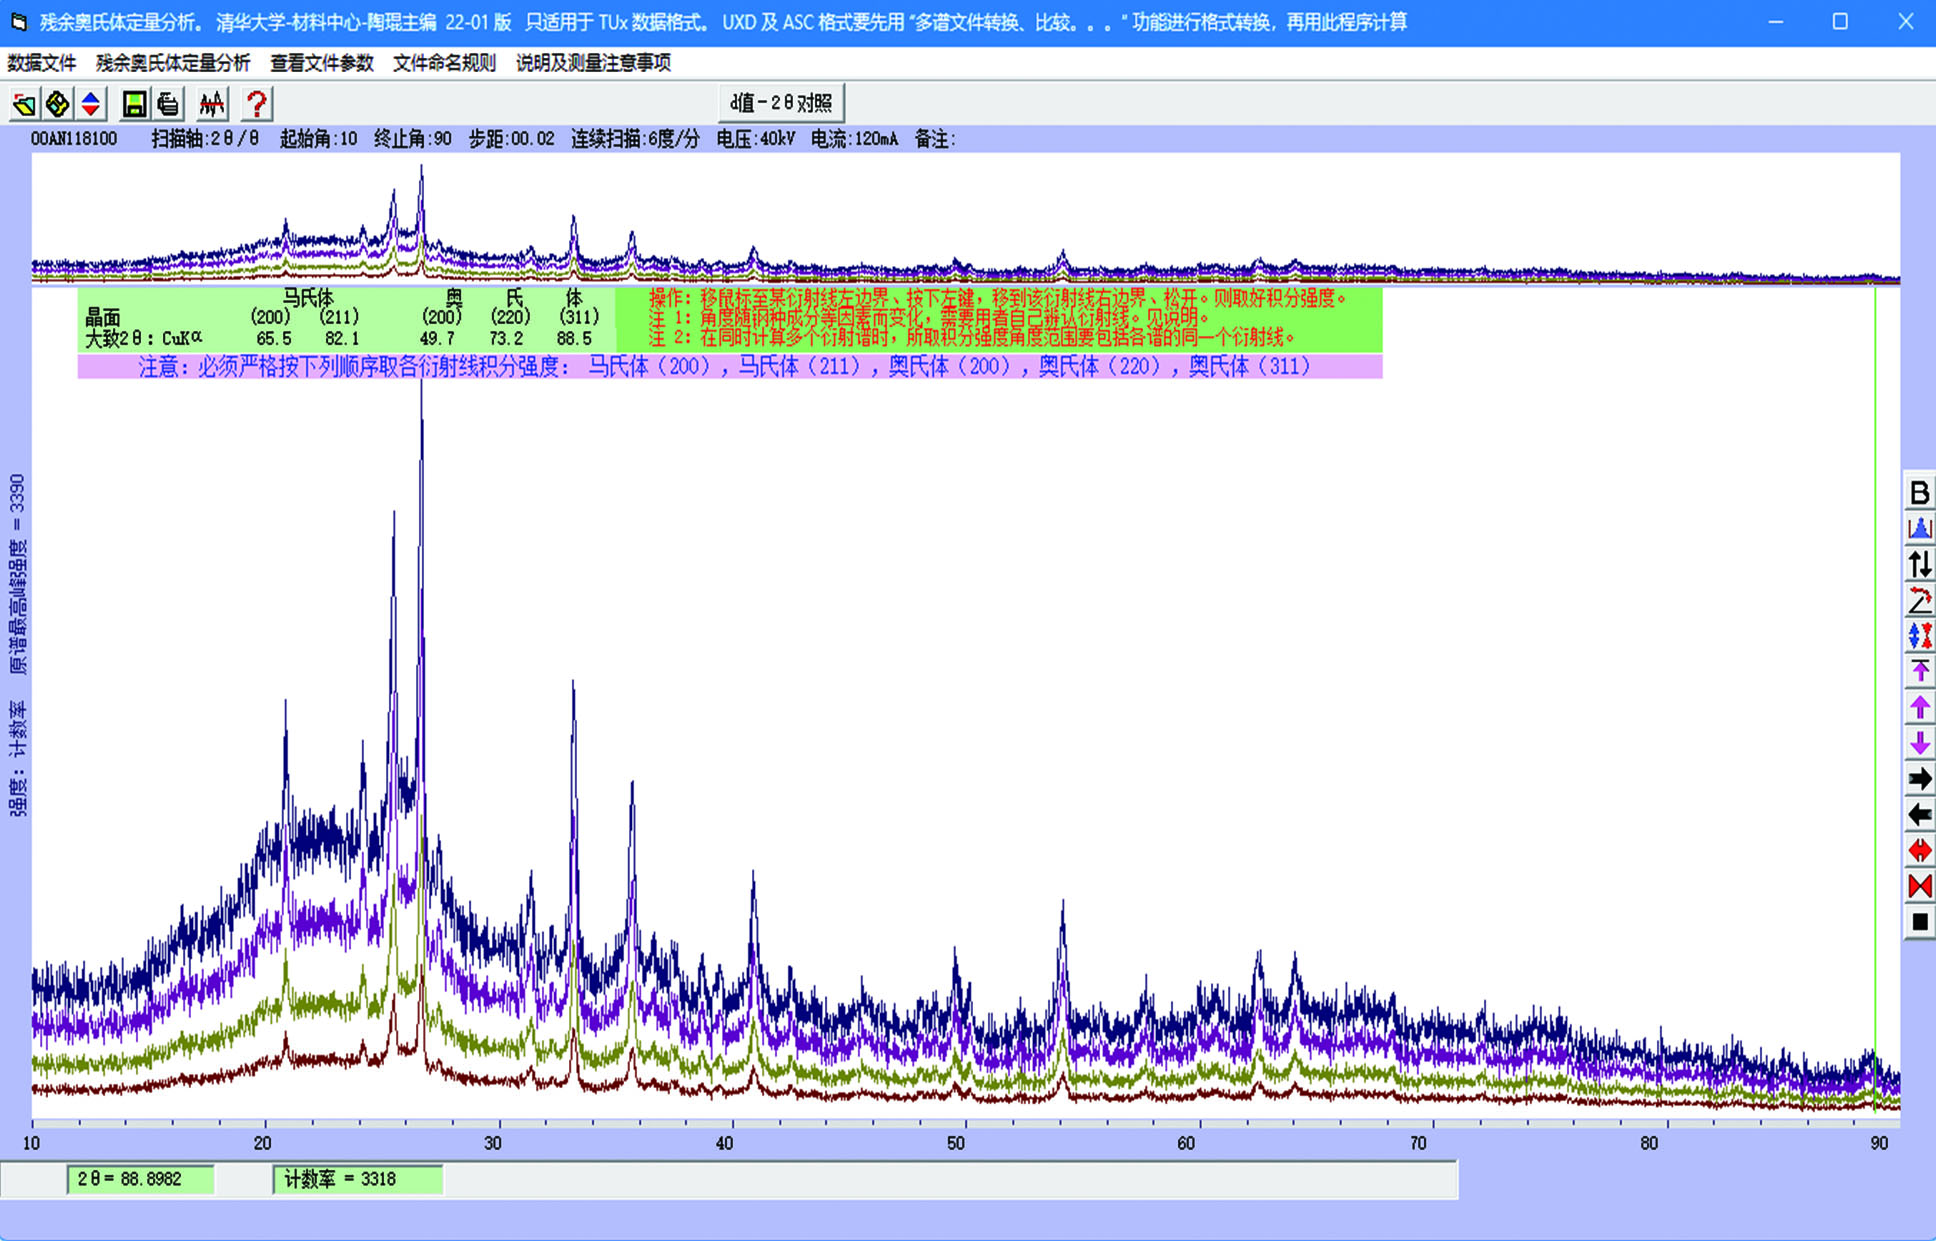Screen dimensions: 1936x1241
Task: Click the purple up arrow with bar icon
Action: pos(1919,671)
